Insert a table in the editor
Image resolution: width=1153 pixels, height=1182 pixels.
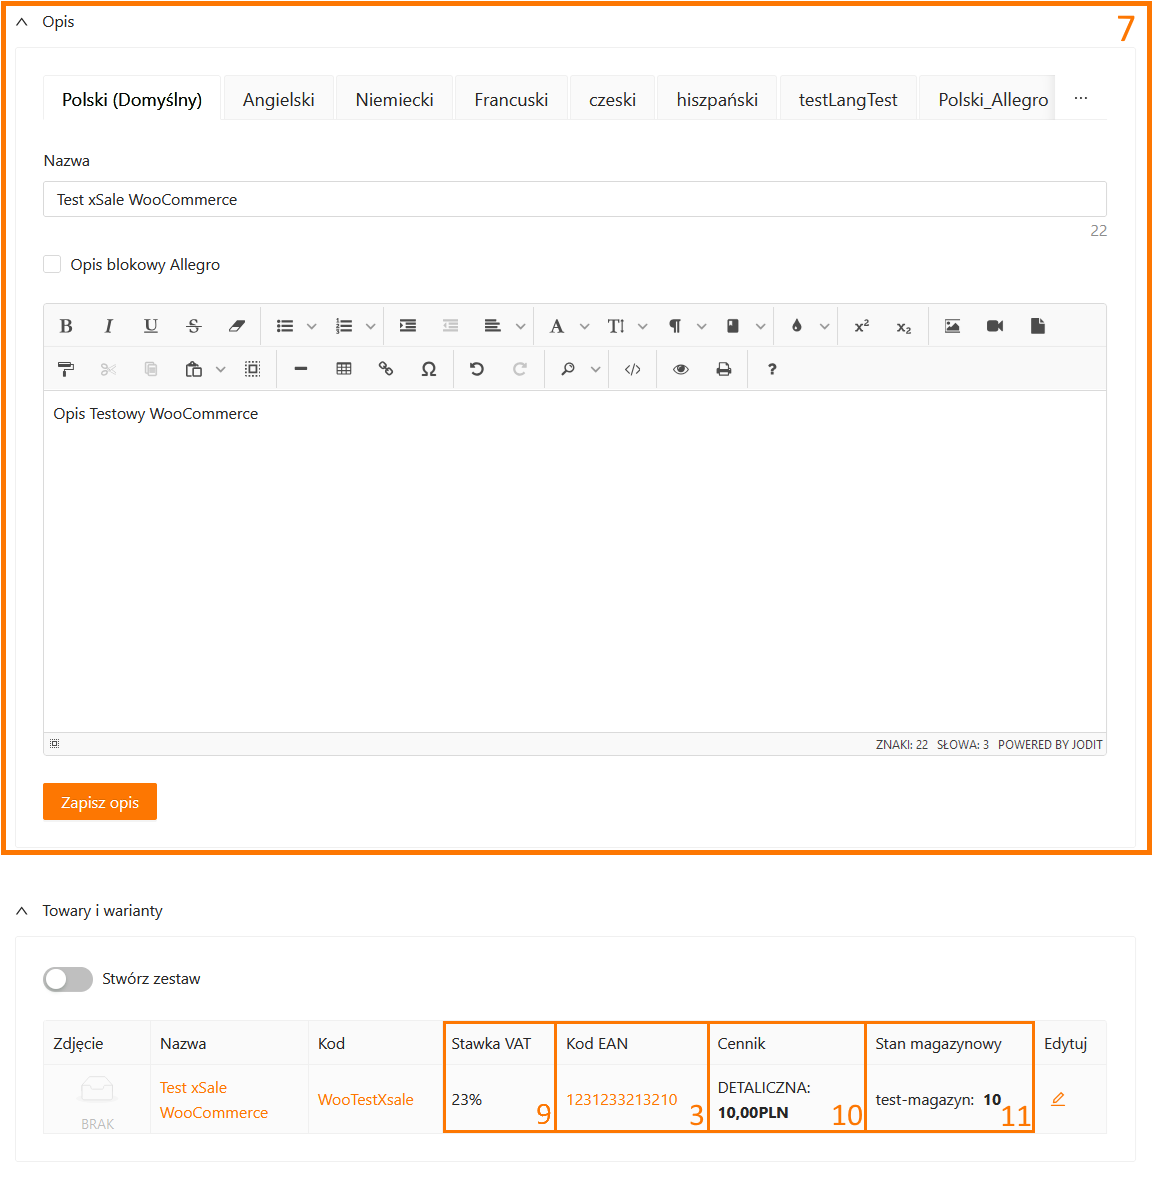point(344,369)
